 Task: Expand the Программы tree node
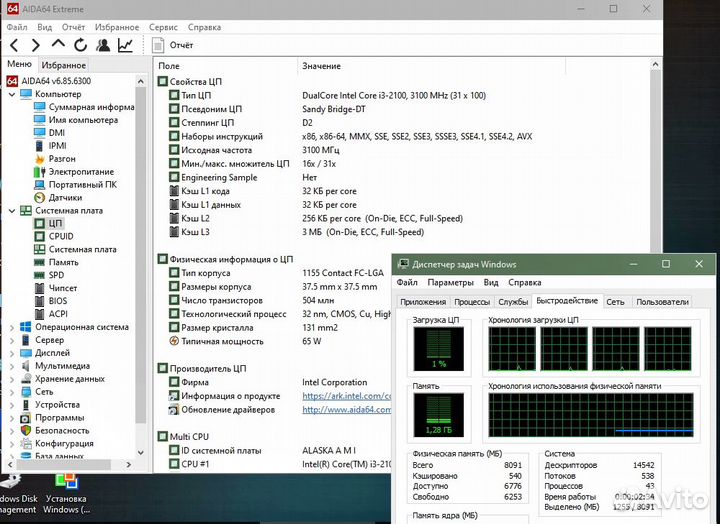12,418
